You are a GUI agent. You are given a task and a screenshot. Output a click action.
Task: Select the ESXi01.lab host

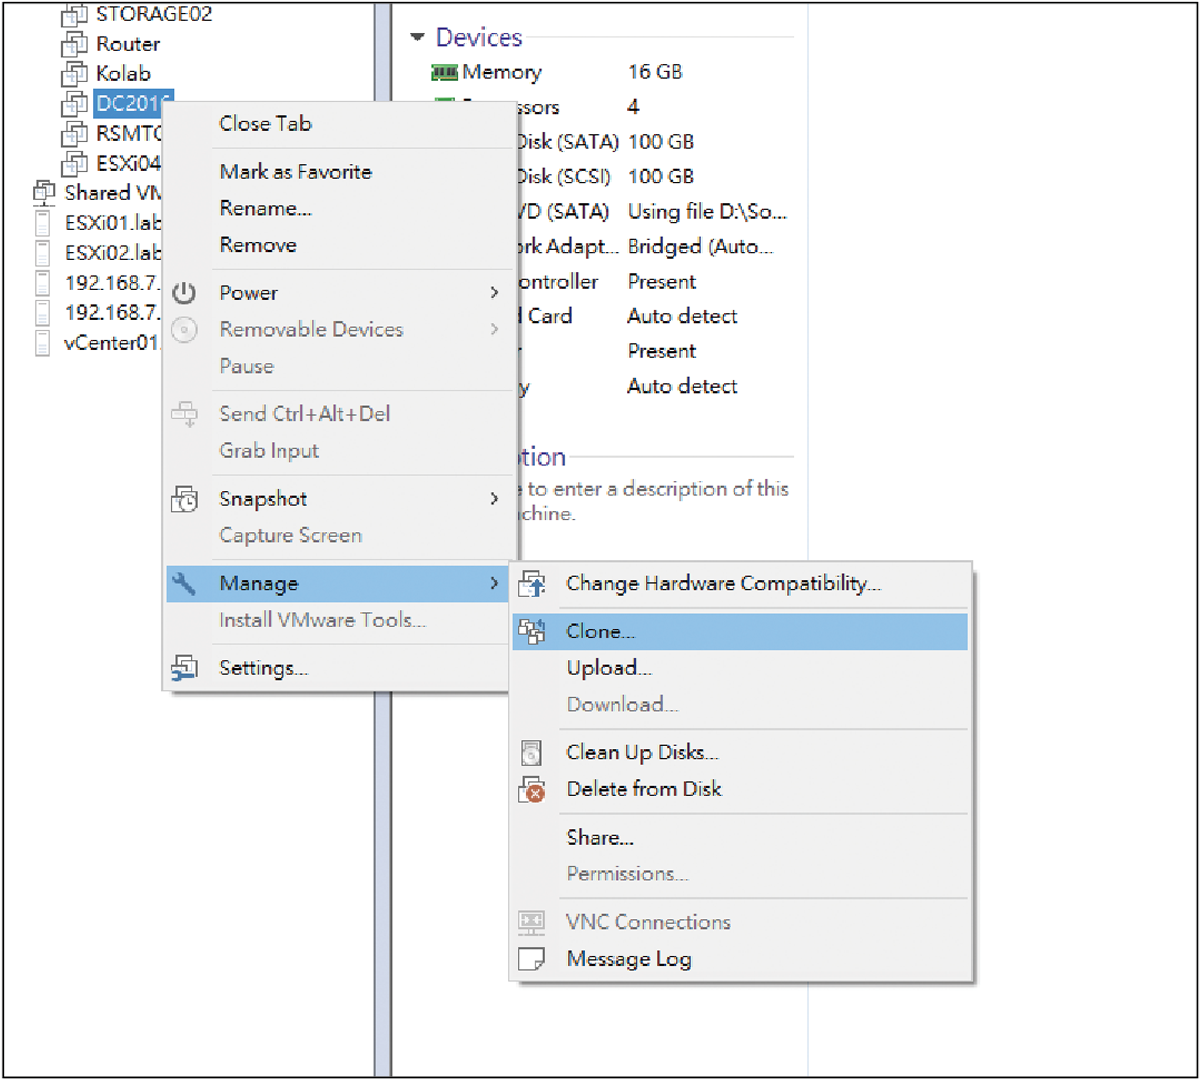click(113, 223)
